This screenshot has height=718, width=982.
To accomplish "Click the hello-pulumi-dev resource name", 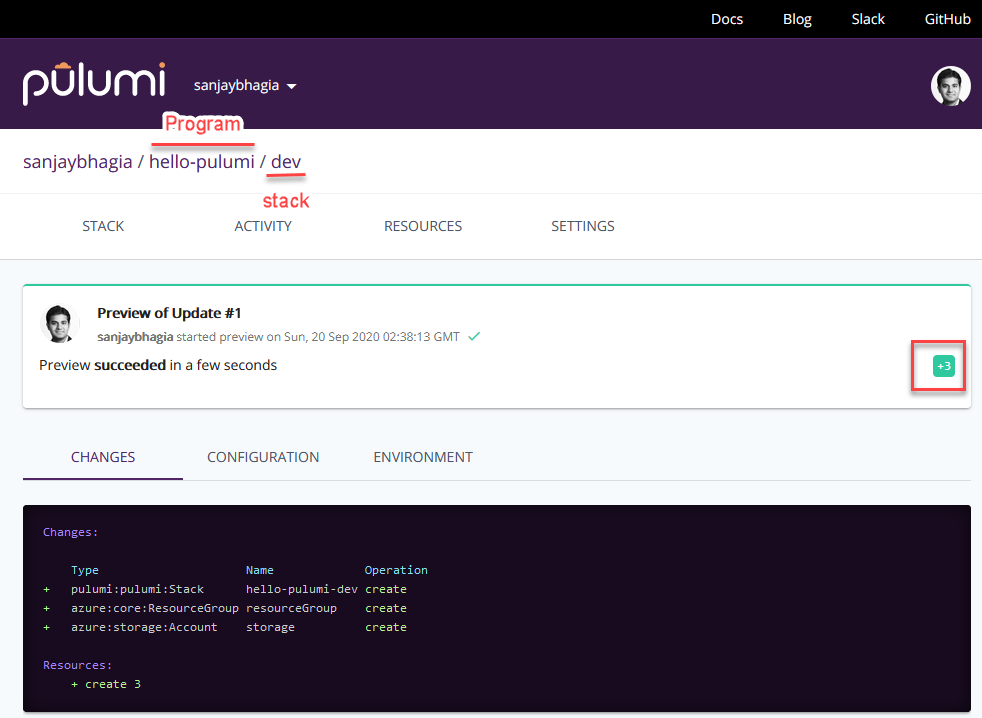I will tap(302, 590).
